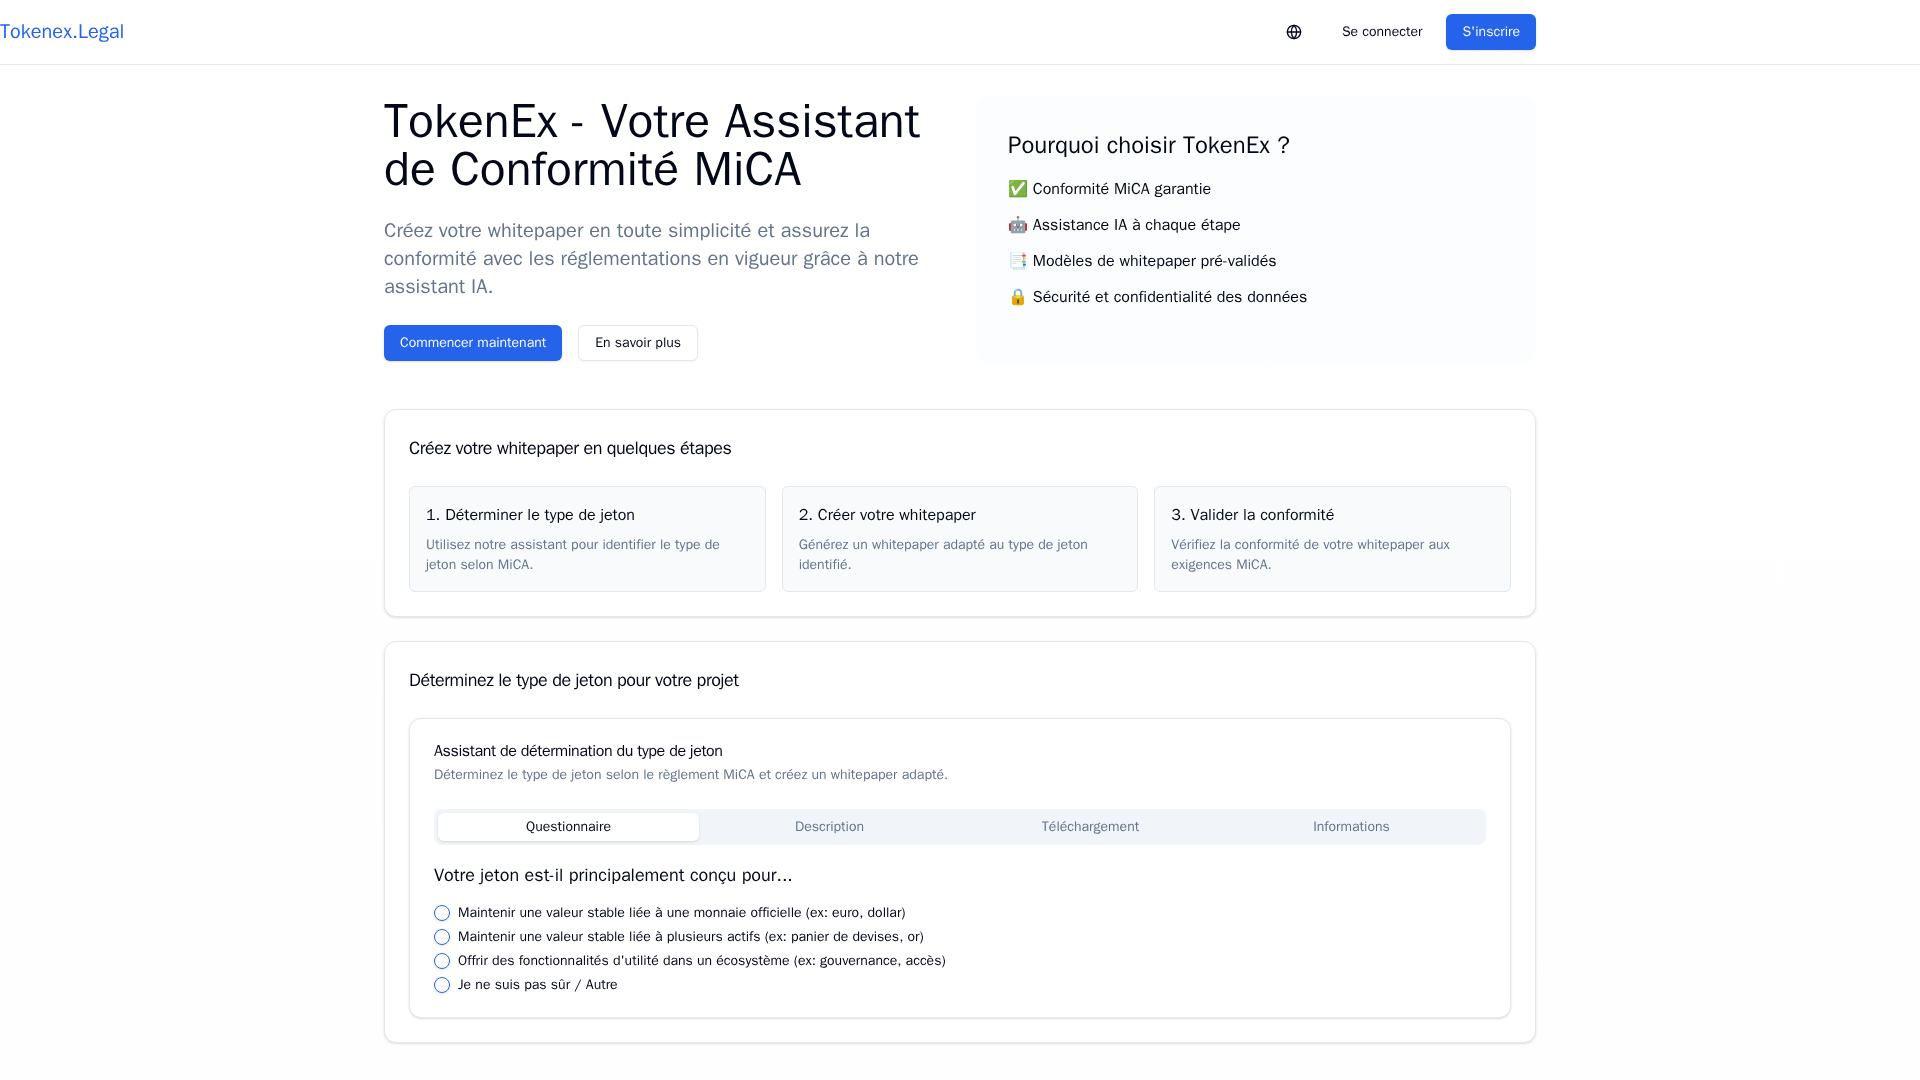1920x1080 pixels.
Task: Open the Tokenex.Legal home link
Action: [62, 32]
